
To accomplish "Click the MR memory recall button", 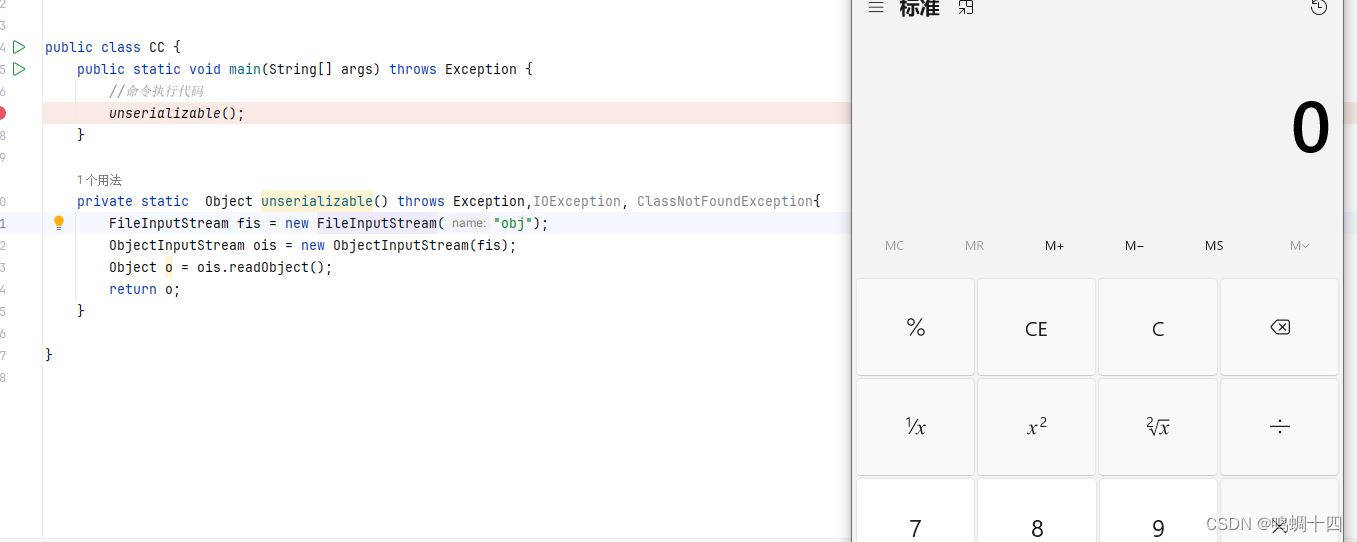I will click(x=974, y=246).
